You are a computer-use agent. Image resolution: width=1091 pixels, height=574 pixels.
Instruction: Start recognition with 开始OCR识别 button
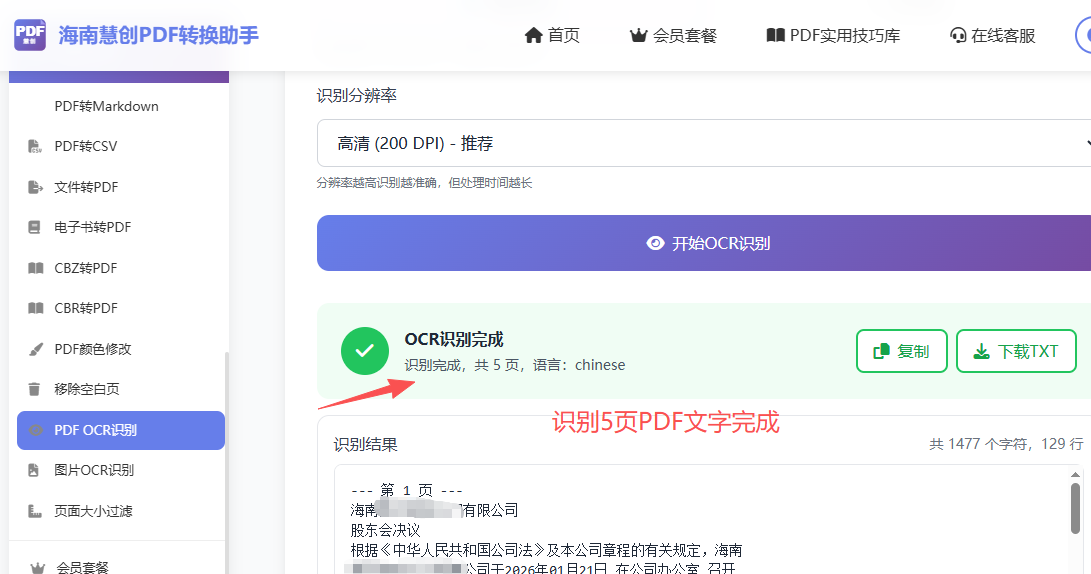(x=703, y=244)
